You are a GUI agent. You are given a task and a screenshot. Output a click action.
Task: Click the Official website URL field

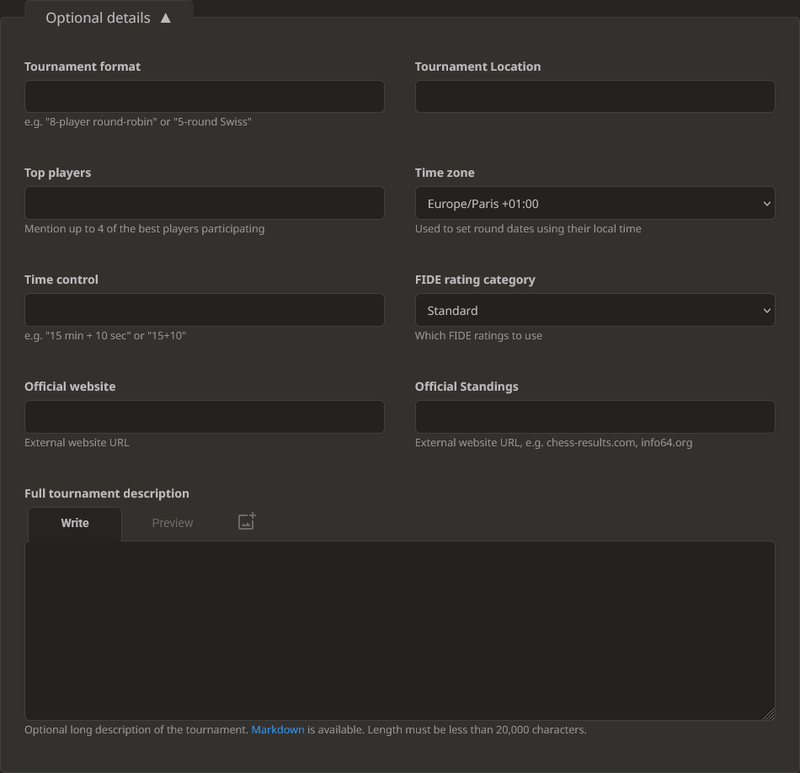[x=204, y=416]
